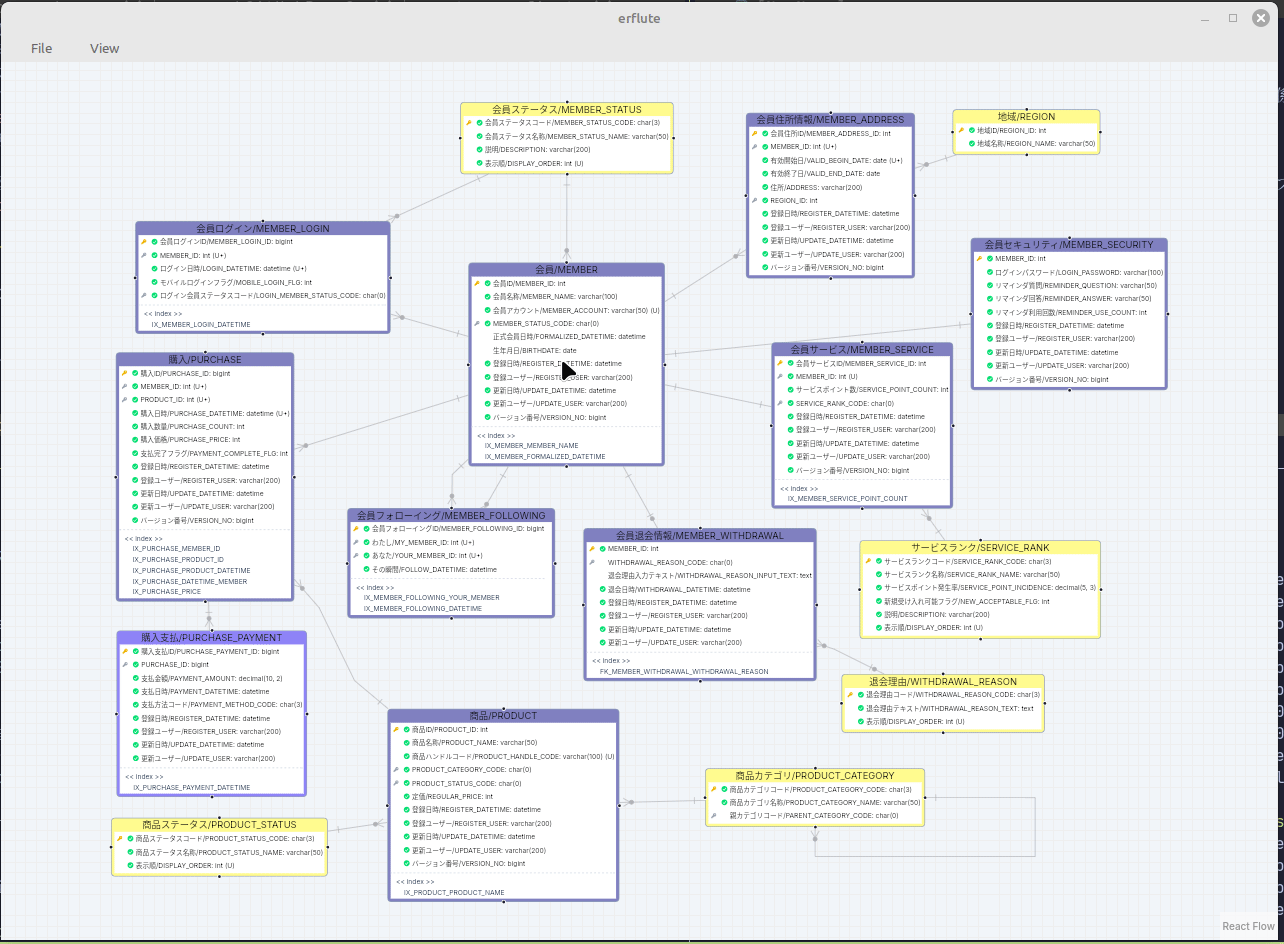
Task: Select the 会員/MEMBER table header
Action: click(566, 269)
